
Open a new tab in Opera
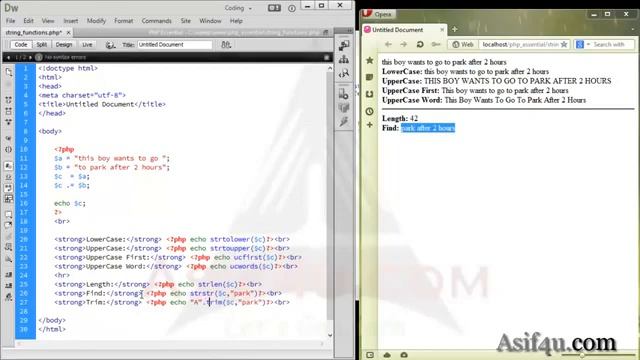454,29
